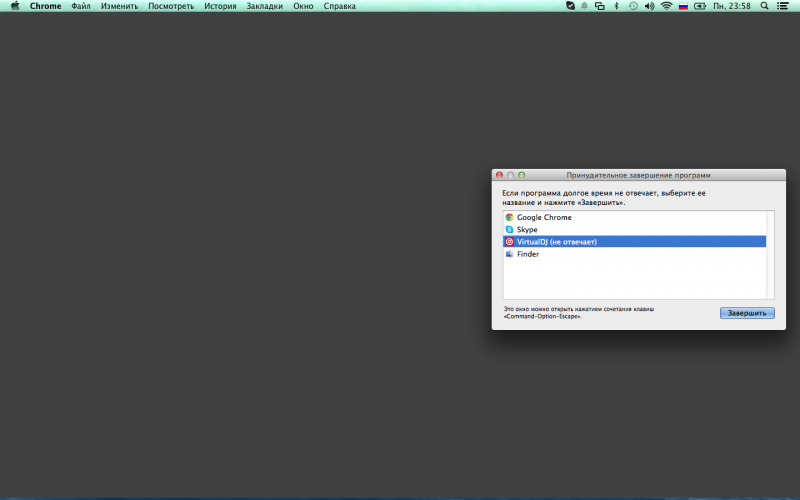Click the Skype icon in list
Screen dimensions: 800x500
(509, 230)
